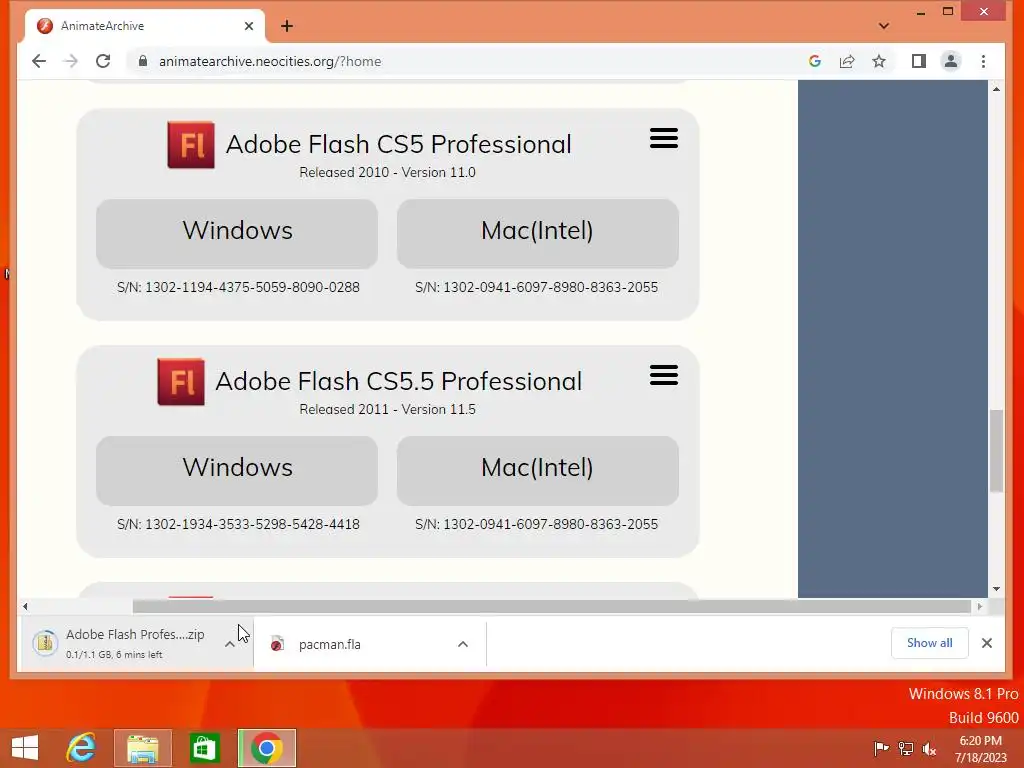The width and height of the screenshot is (1024, 768).
Task: Close the downloads bar
Action: (987, 643)
